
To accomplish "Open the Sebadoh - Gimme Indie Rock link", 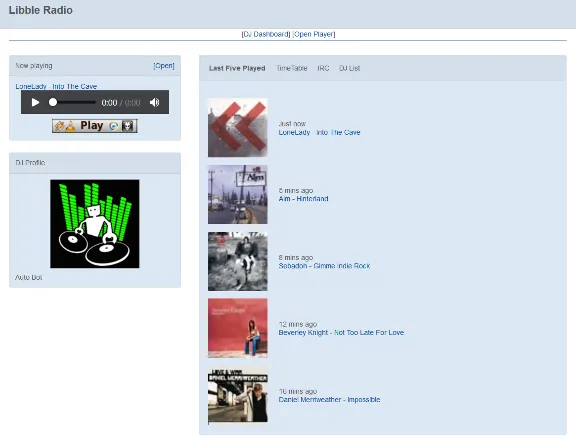I will tap(324, 266).
